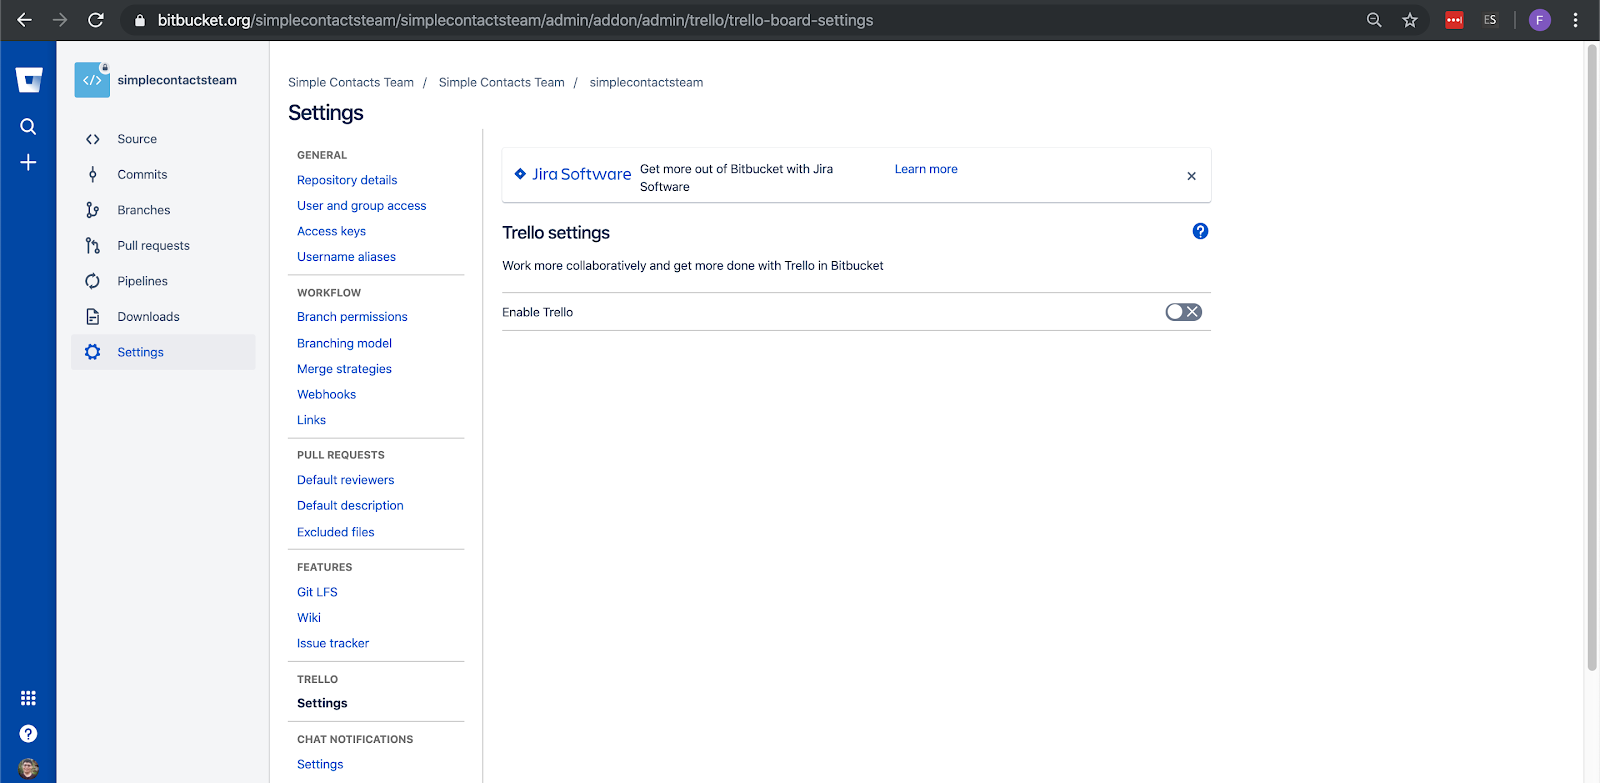Open Default description settings
This screenshot has height=783, width=1600.
350,506
